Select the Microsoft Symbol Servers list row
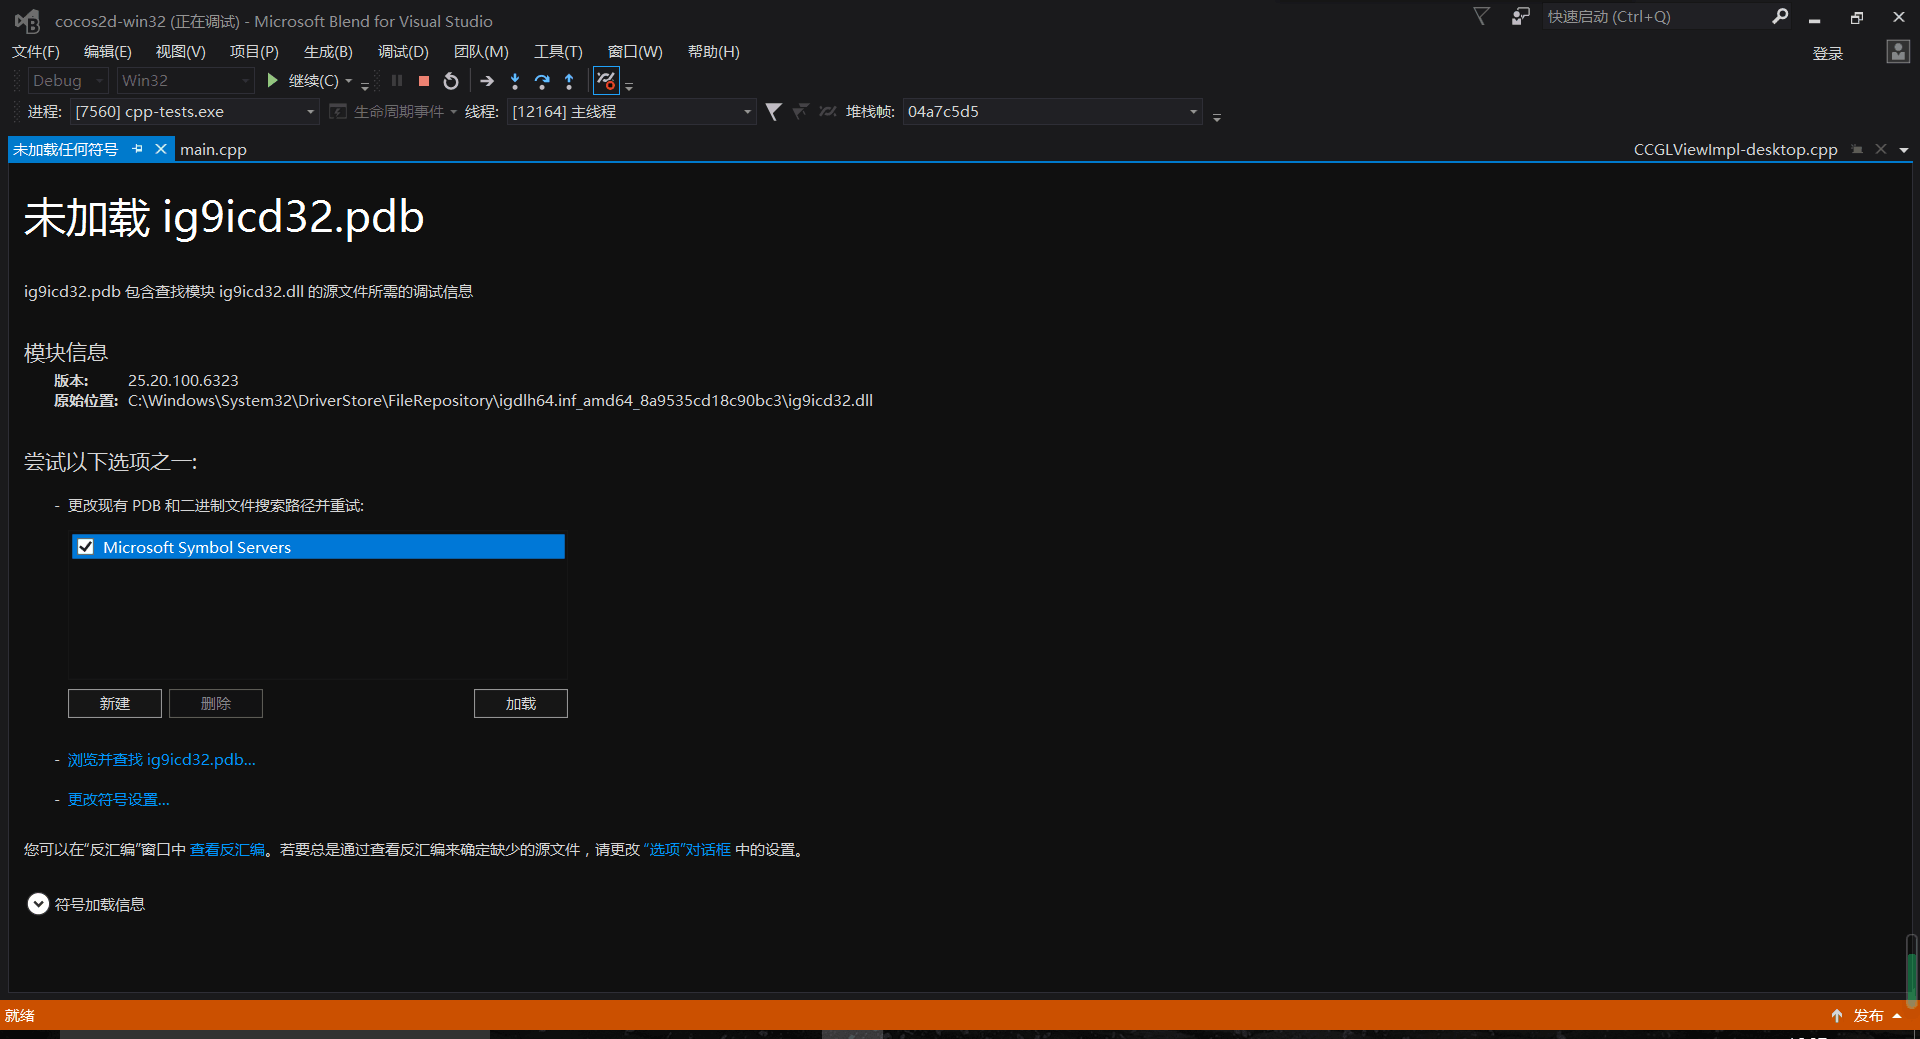 click(x=318, y=547)
